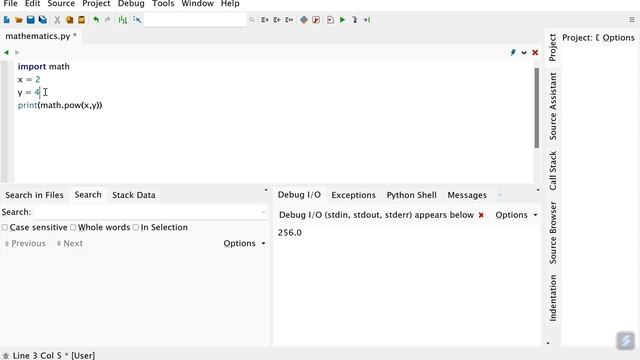
Task: Open the right sidebar bottom arrow menu
Action: pyautogui.click(x=548, y=343)
